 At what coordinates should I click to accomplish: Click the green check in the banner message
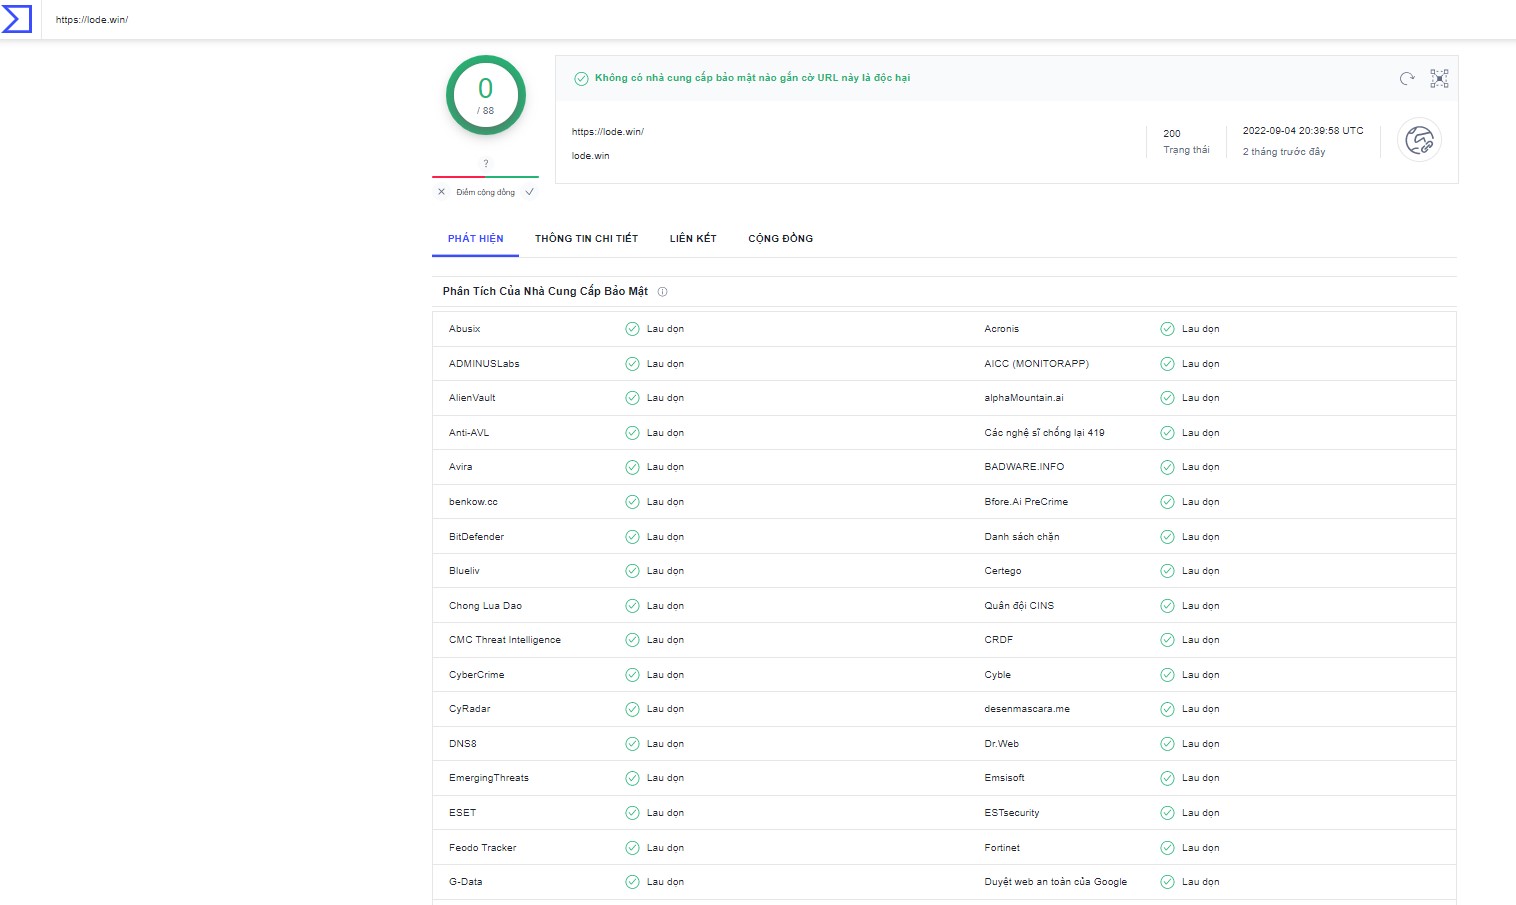[581, 79]
